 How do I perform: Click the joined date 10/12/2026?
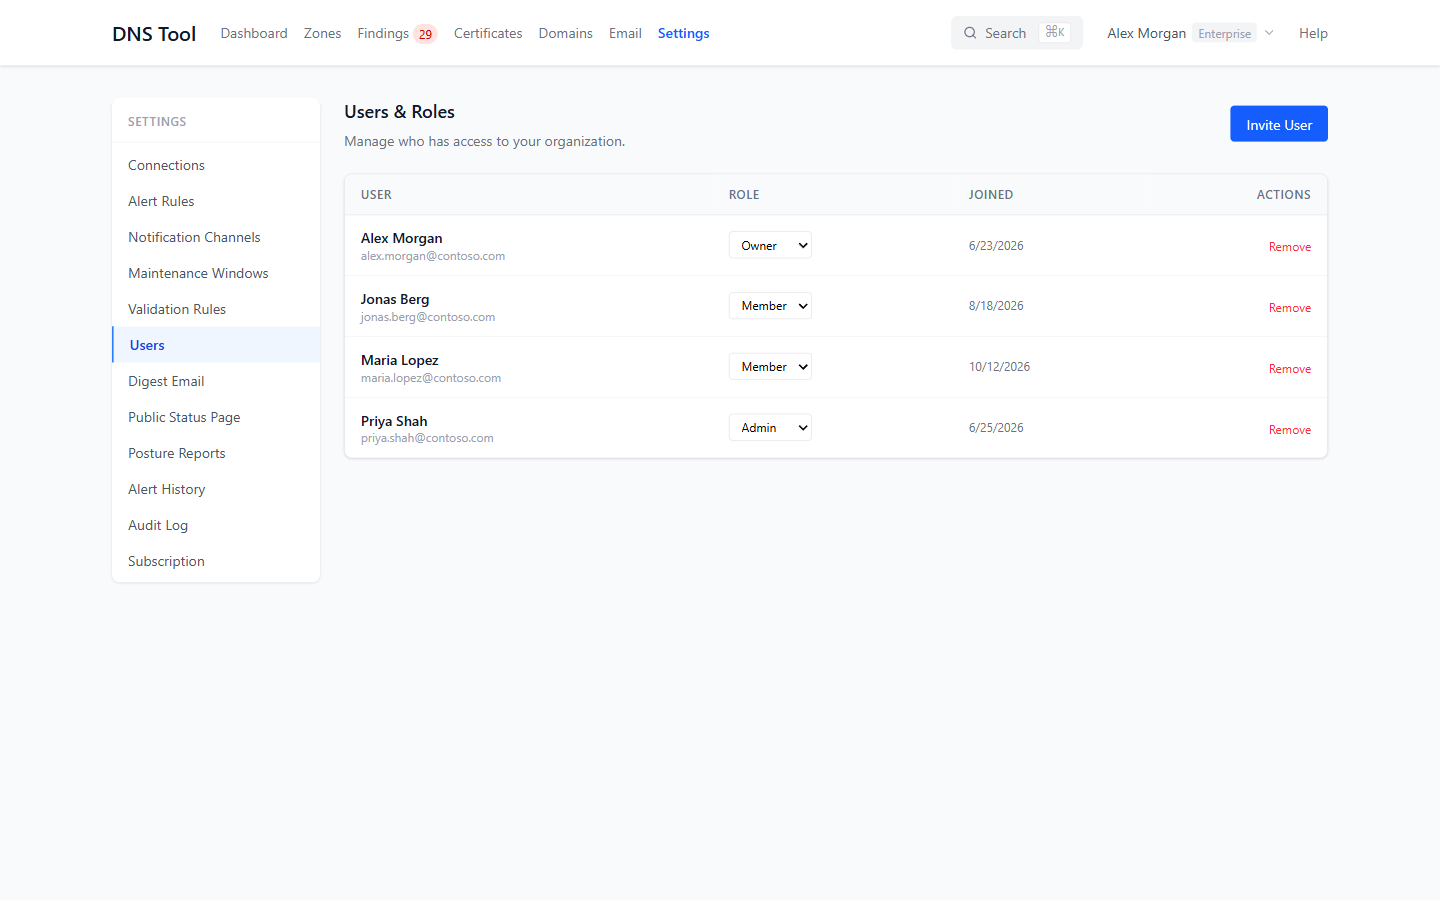coord(999,367)
